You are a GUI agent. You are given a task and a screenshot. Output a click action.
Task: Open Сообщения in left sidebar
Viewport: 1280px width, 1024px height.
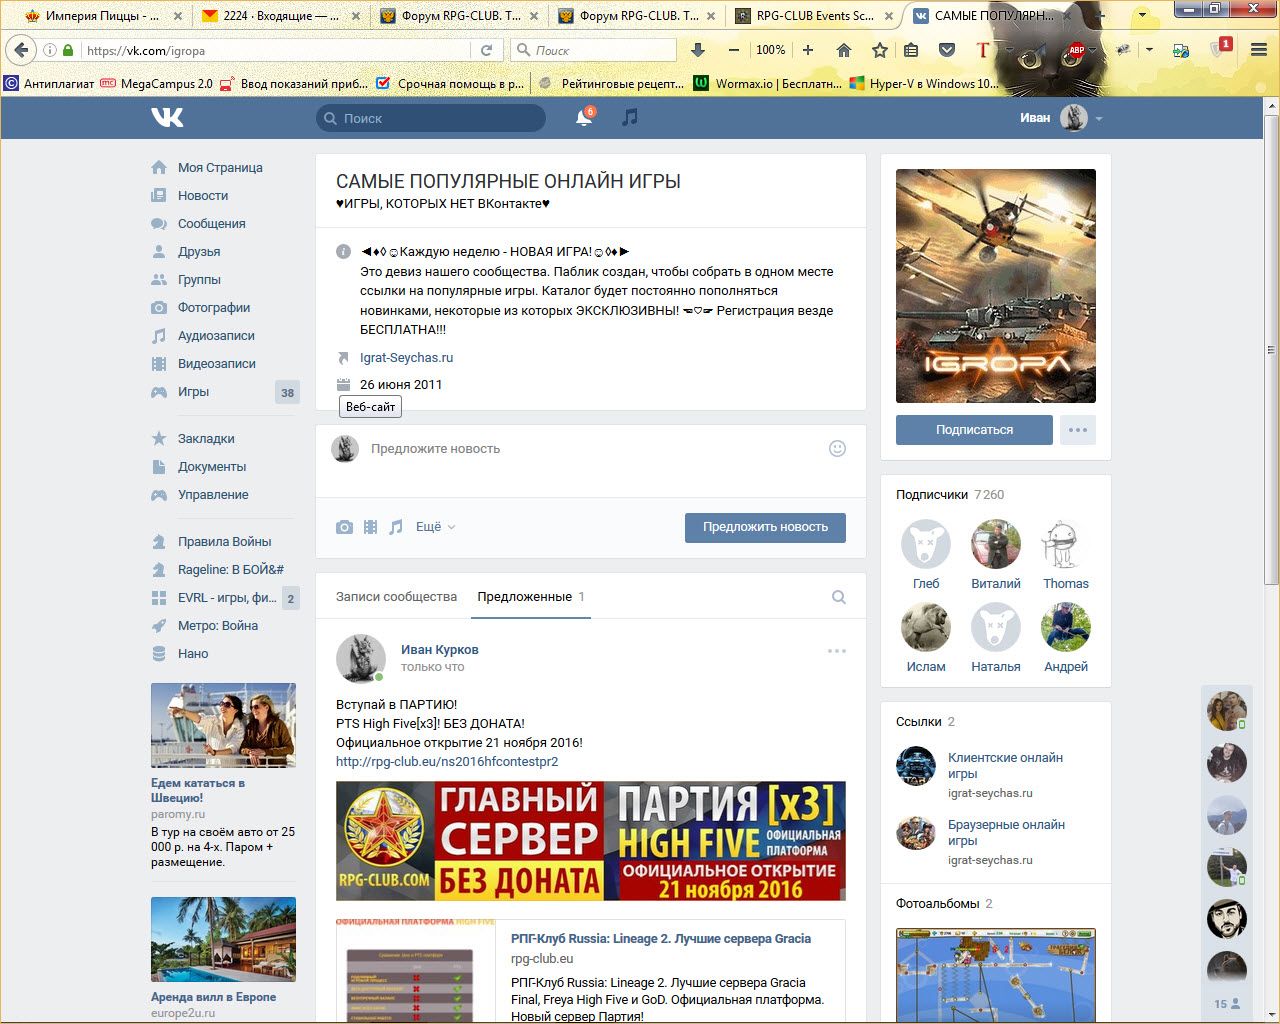(211, 224)
